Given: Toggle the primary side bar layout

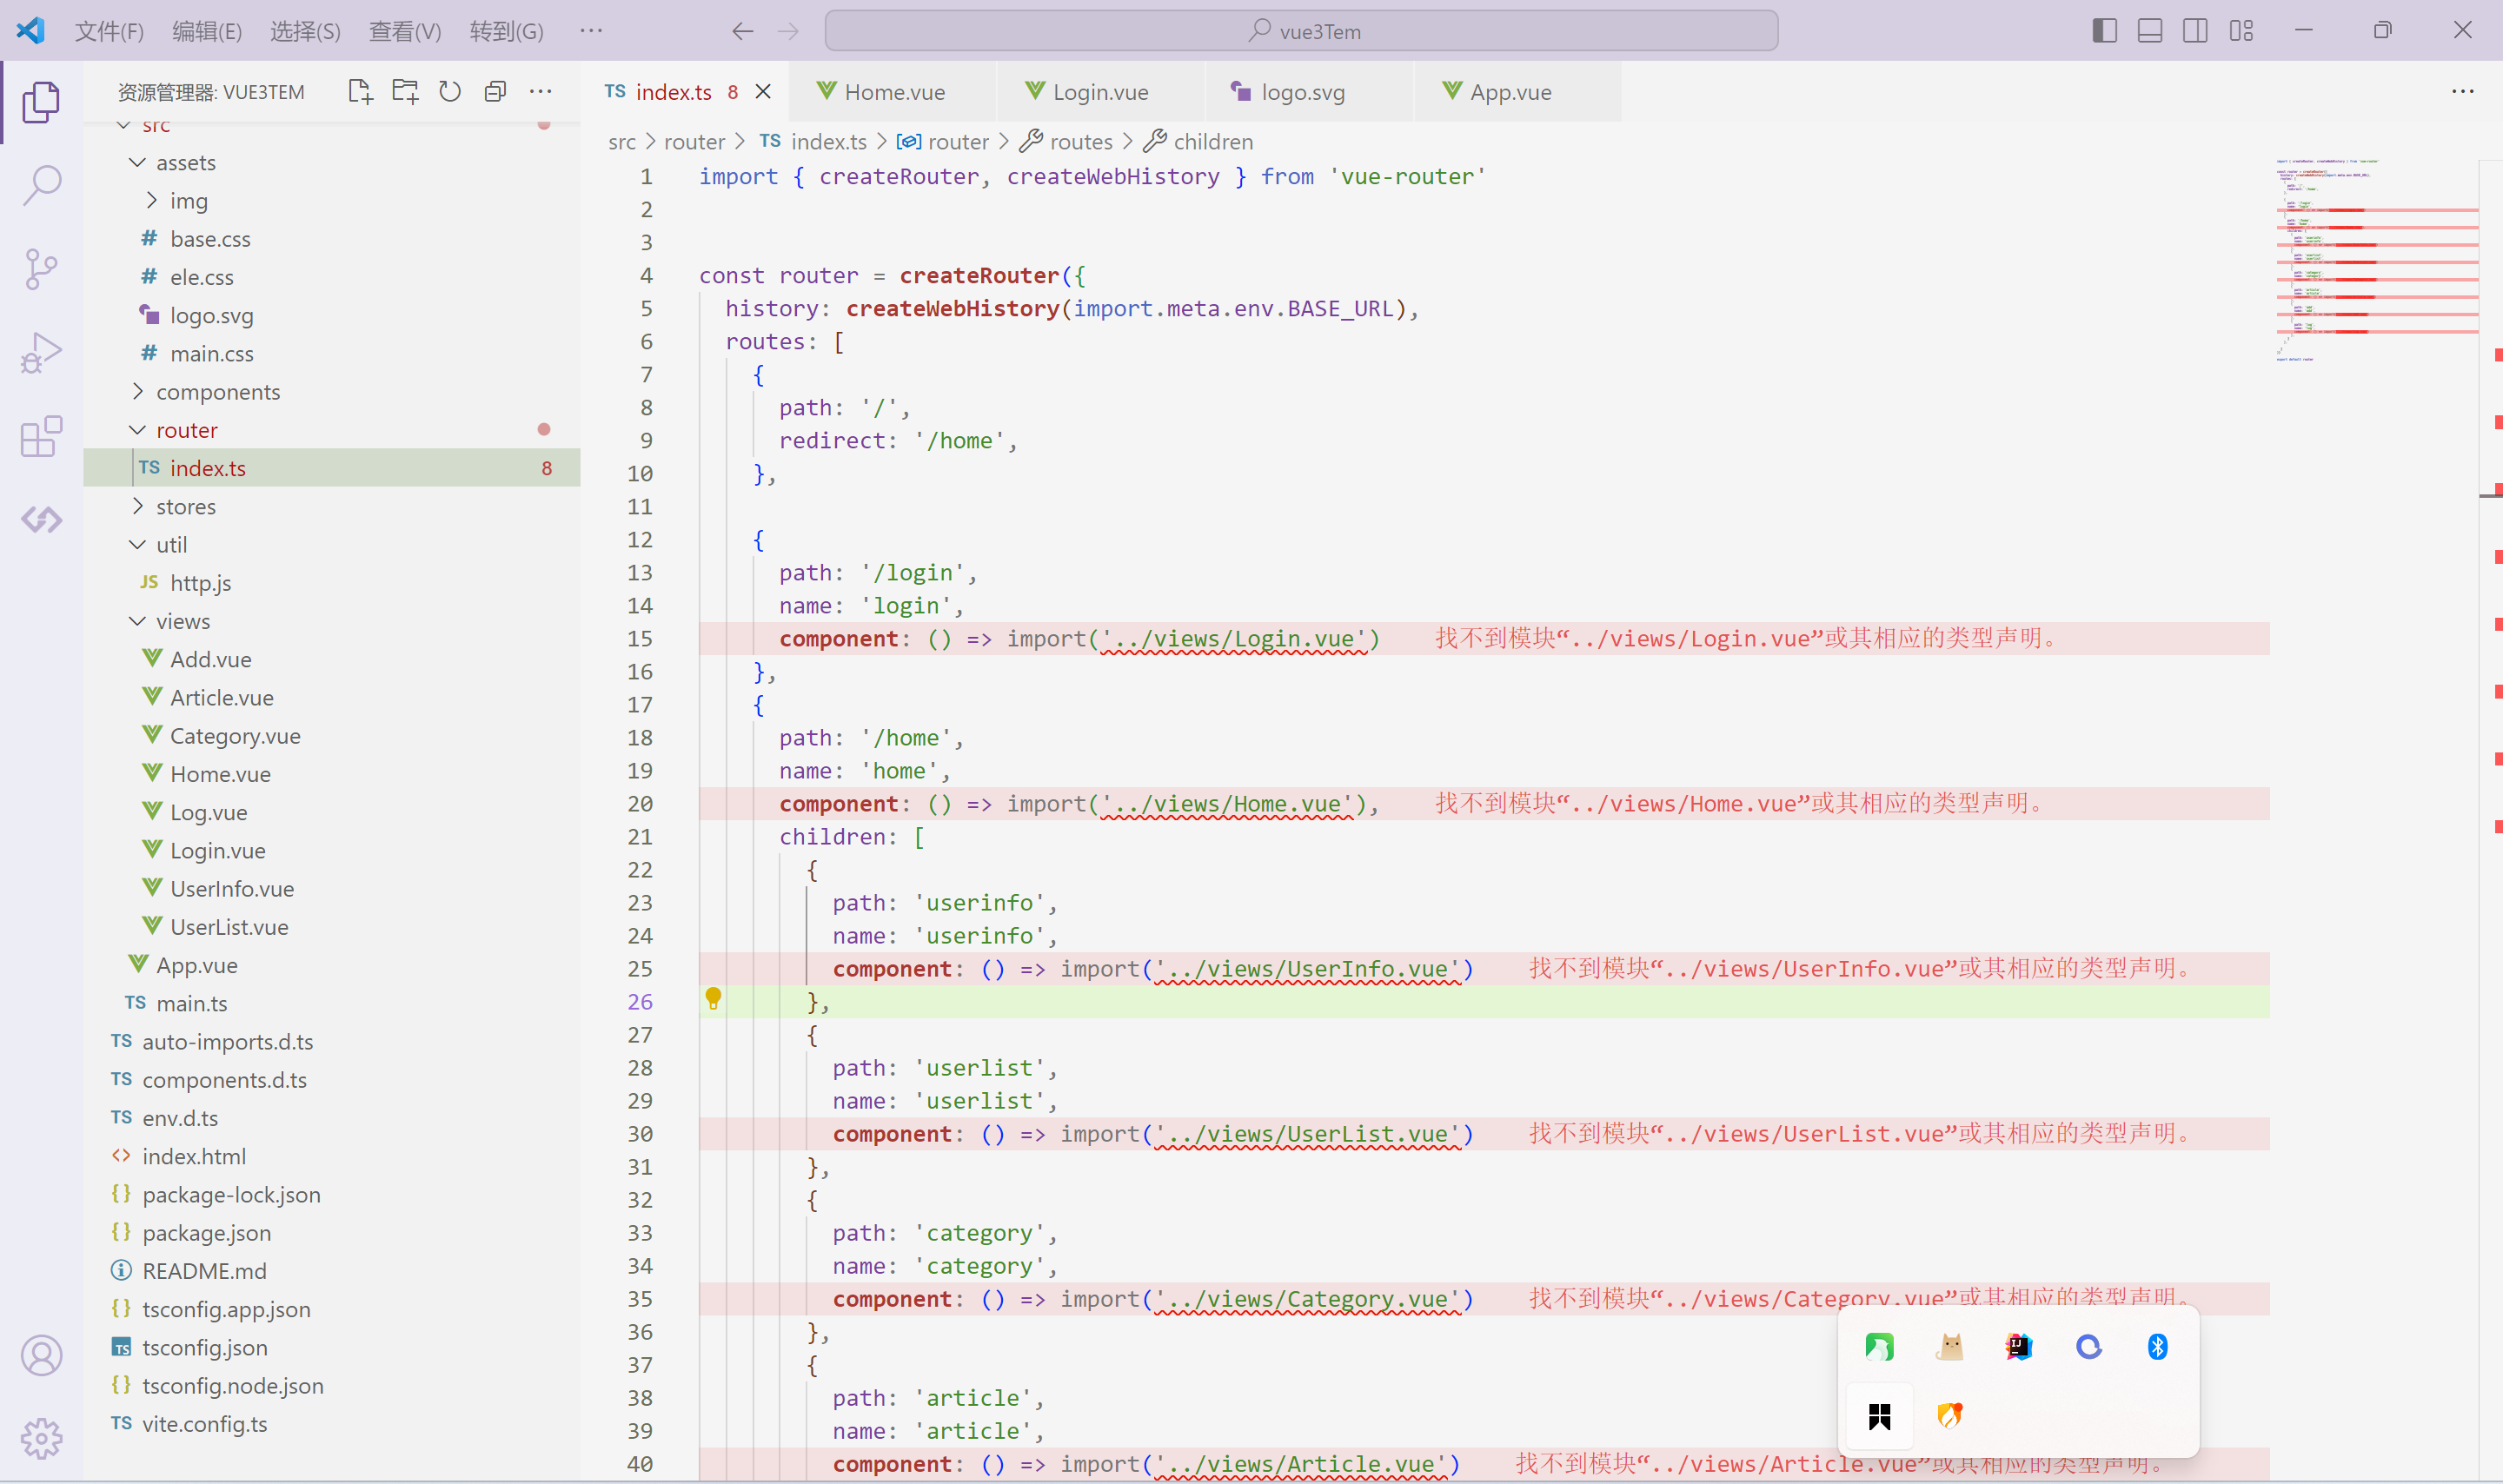Looking at the screenshot, I should pyautogui.click(x=2104, y=31).
